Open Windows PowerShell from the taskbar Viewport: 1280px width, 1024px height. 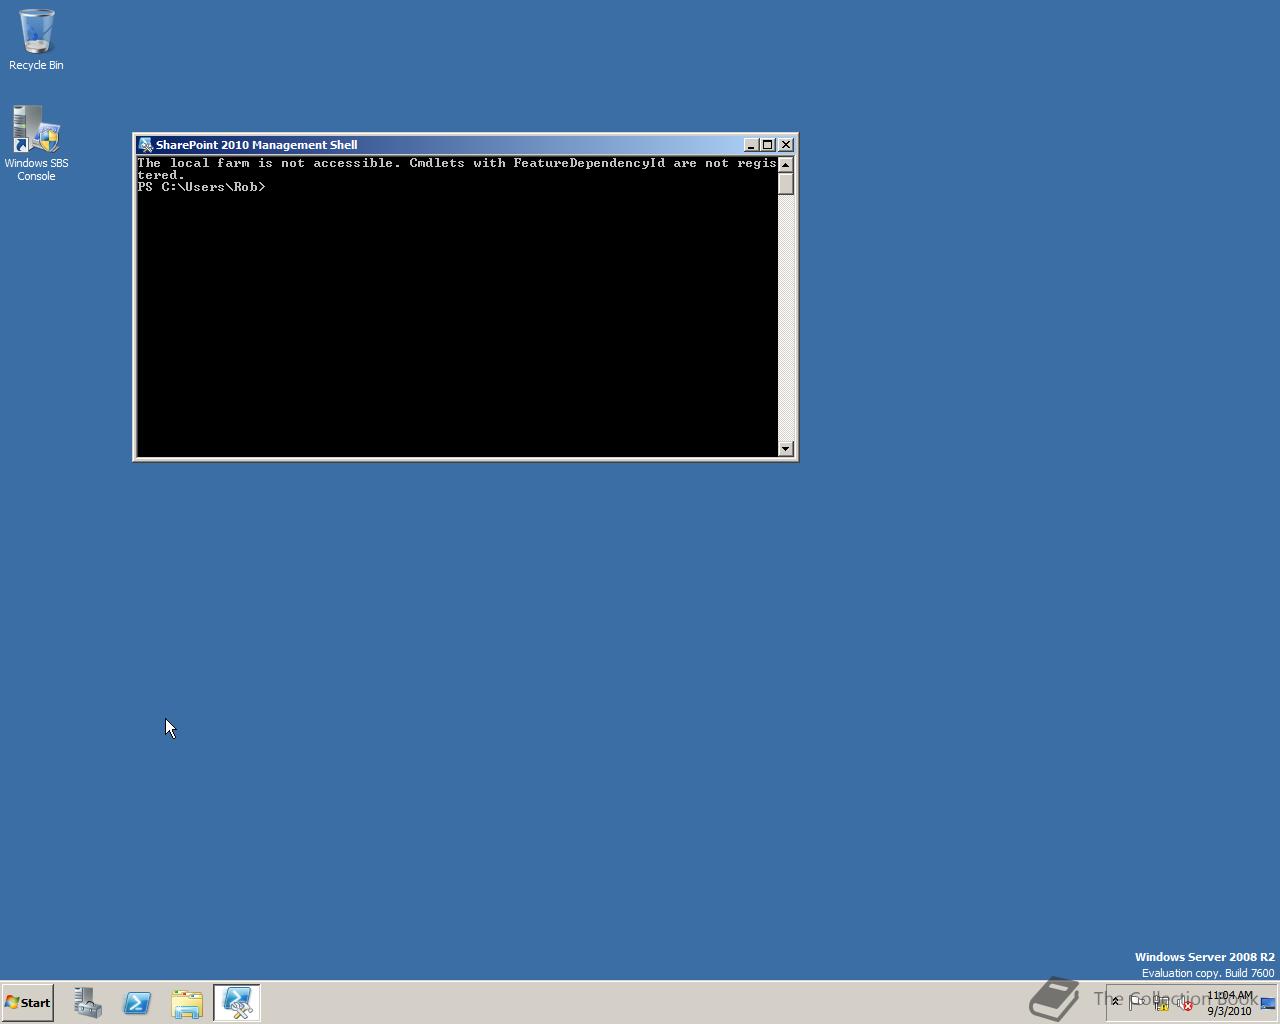pos(137,1002)
